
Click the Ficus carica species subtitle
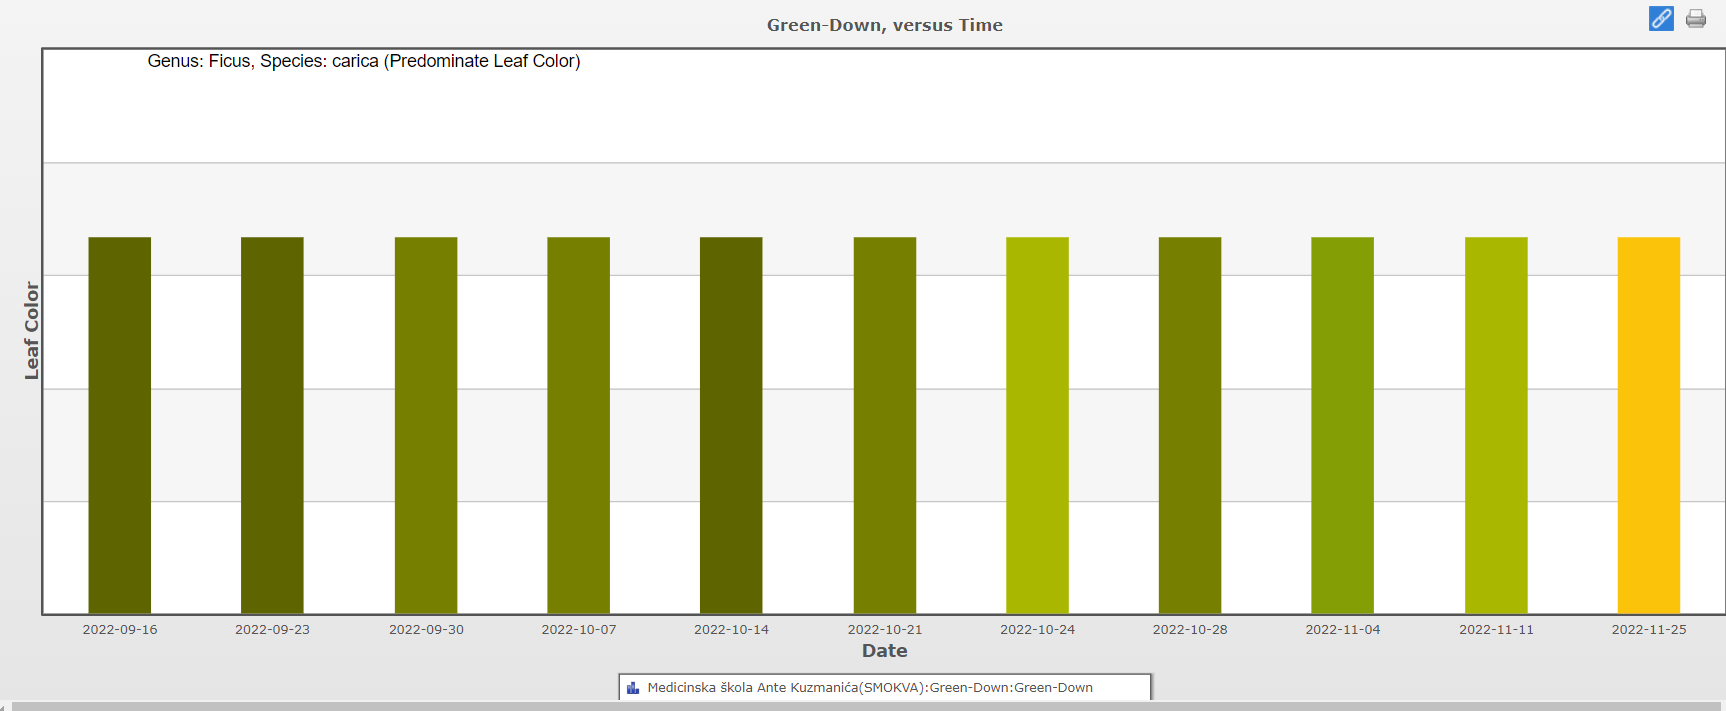364,61
